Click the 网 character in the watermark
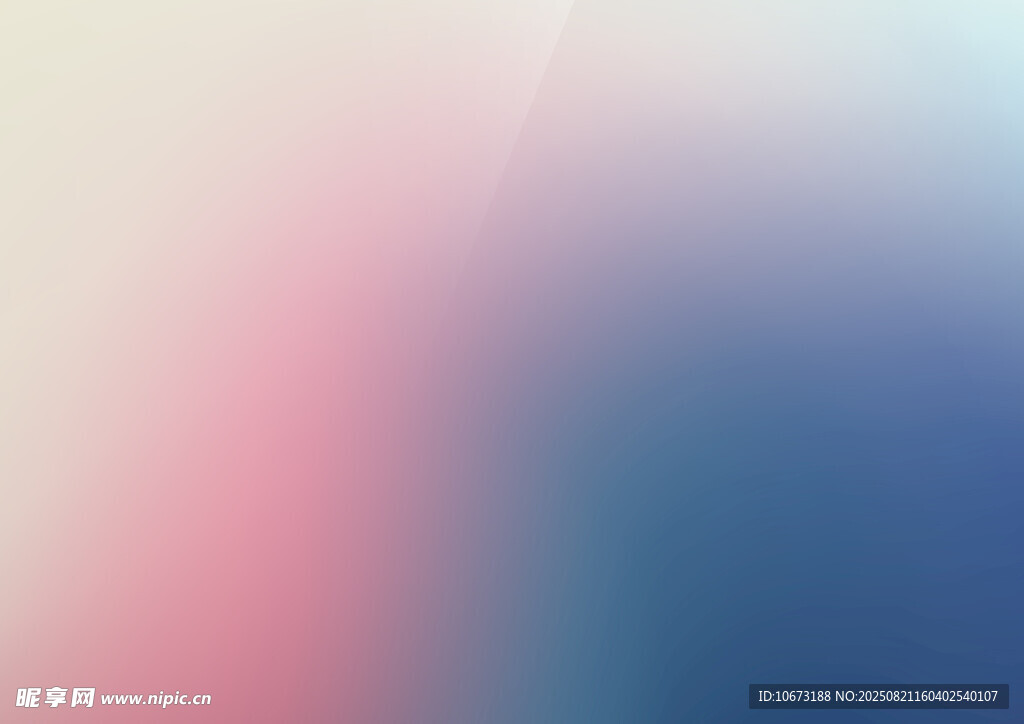This screenshot has width=1024, height=724. click(x=83, y=697)
